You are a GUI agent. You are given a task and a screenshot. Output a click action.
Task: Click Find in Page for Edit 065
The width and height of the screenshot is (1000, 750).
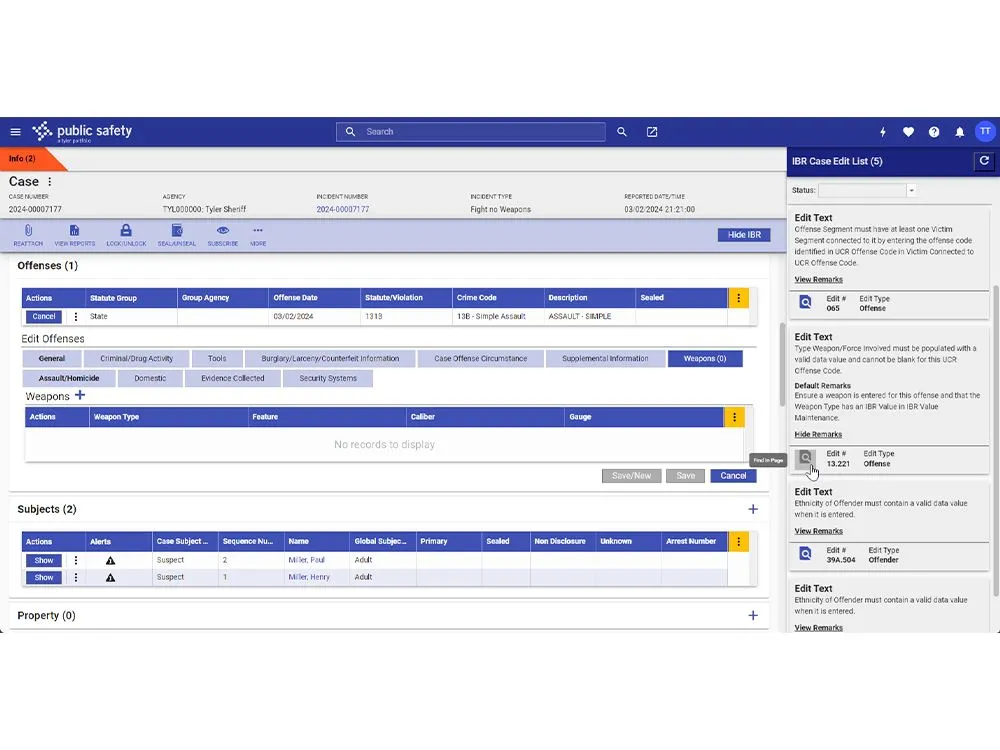[x=806, y=302]
